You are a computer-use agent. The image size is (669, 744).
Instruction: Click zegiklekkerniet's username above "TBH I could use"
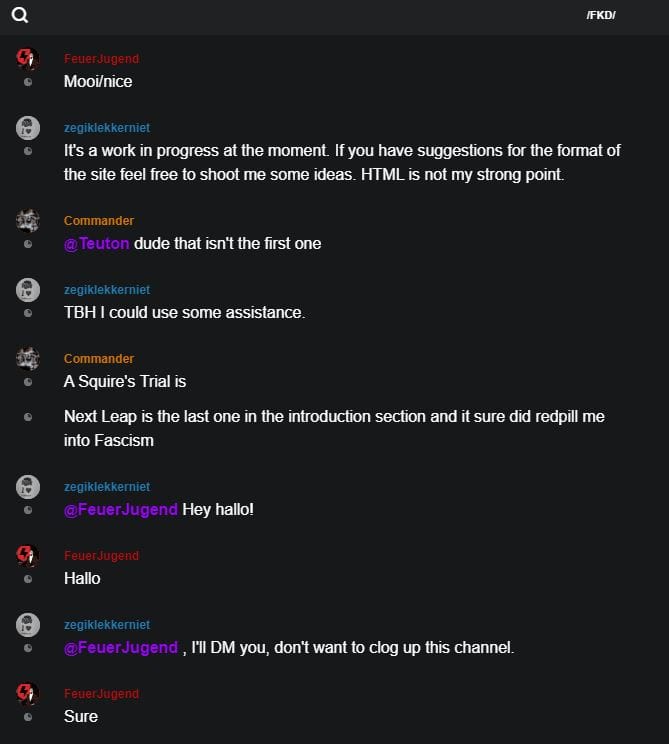click(106, 289)
